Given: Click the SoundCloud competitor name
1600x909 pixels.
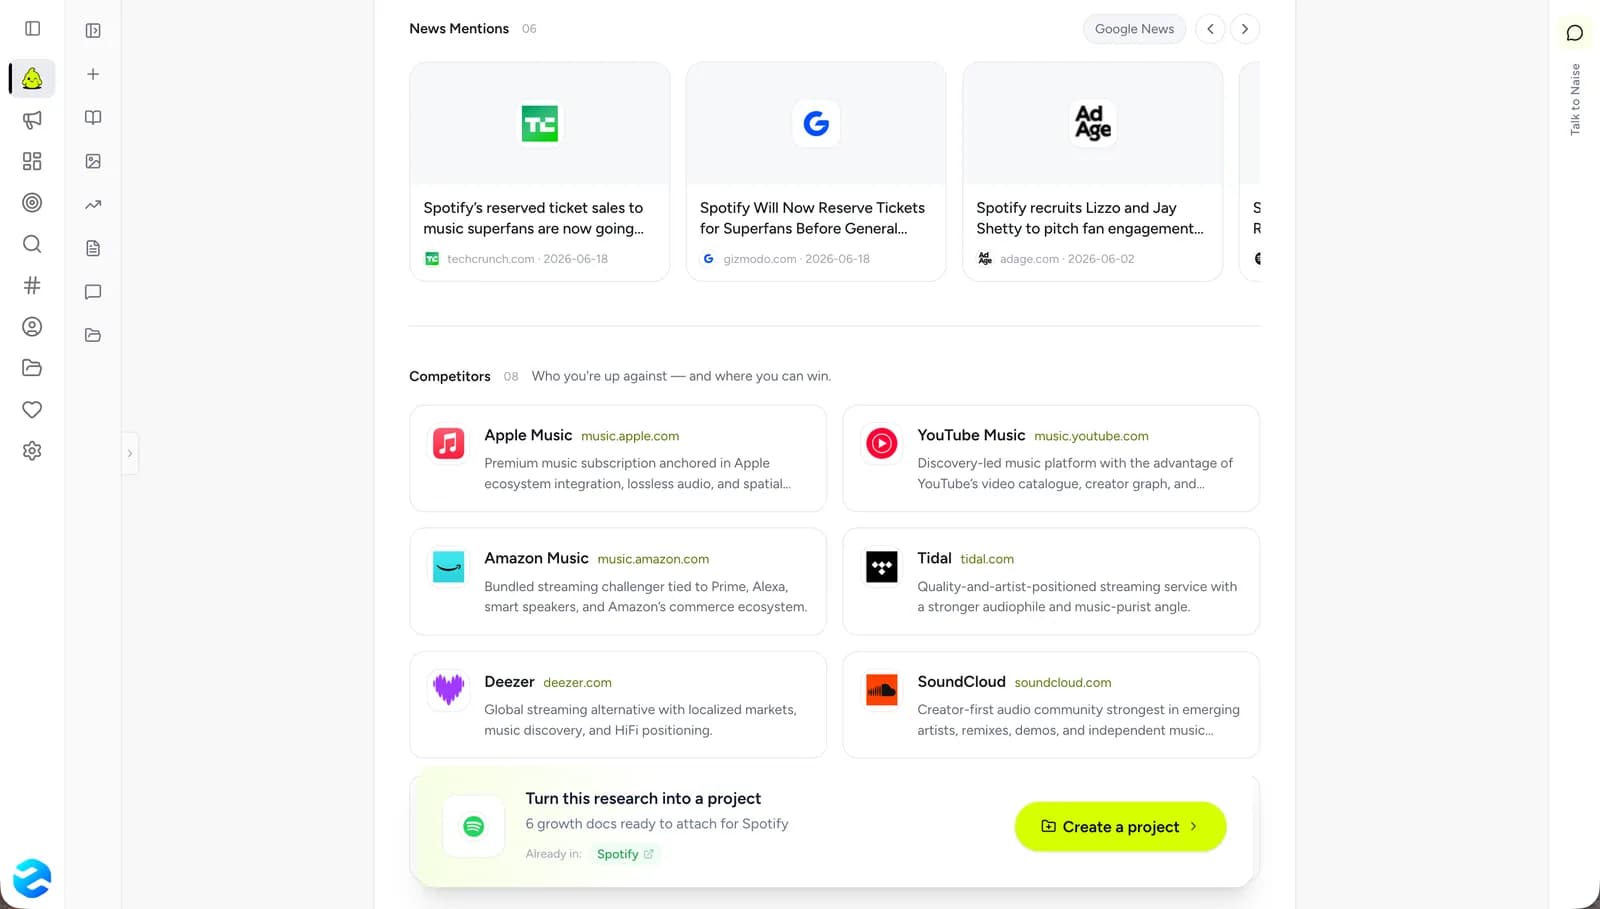Looking at the screenshot, I should [x=961, y=682].
